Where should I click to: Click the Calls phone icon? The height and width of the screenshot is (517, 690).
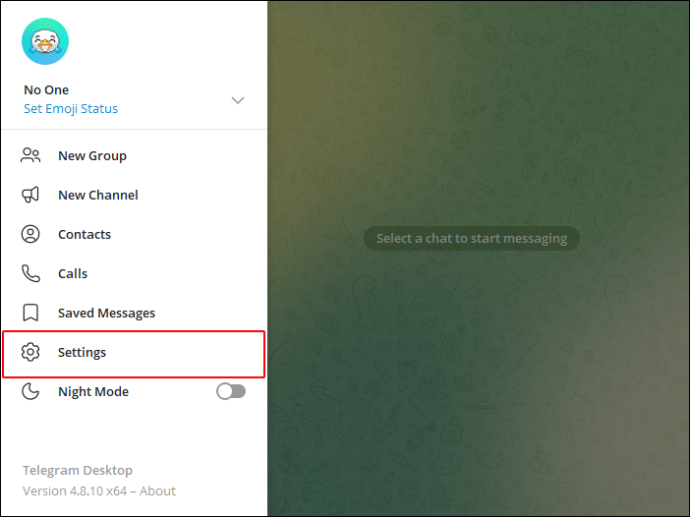pos(30,273)
